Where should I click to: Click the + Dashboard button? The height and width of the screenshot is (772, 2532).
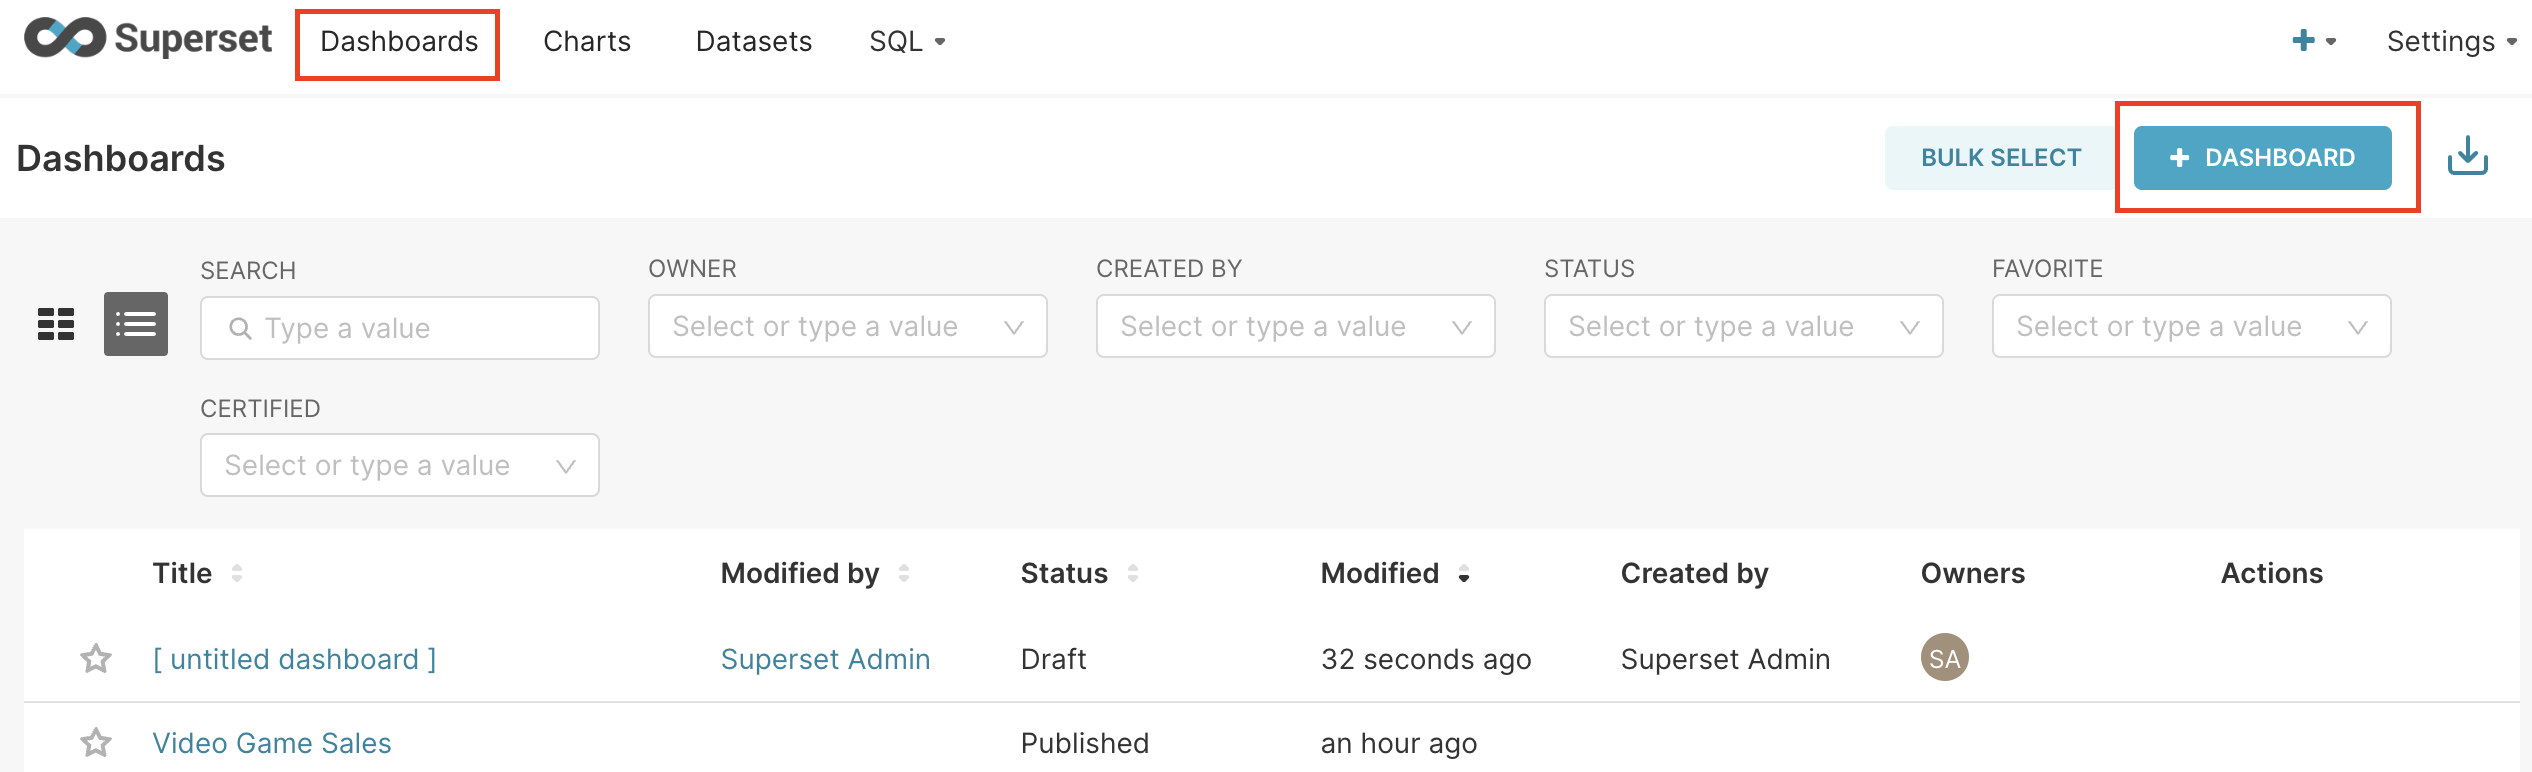[2262, 158]
